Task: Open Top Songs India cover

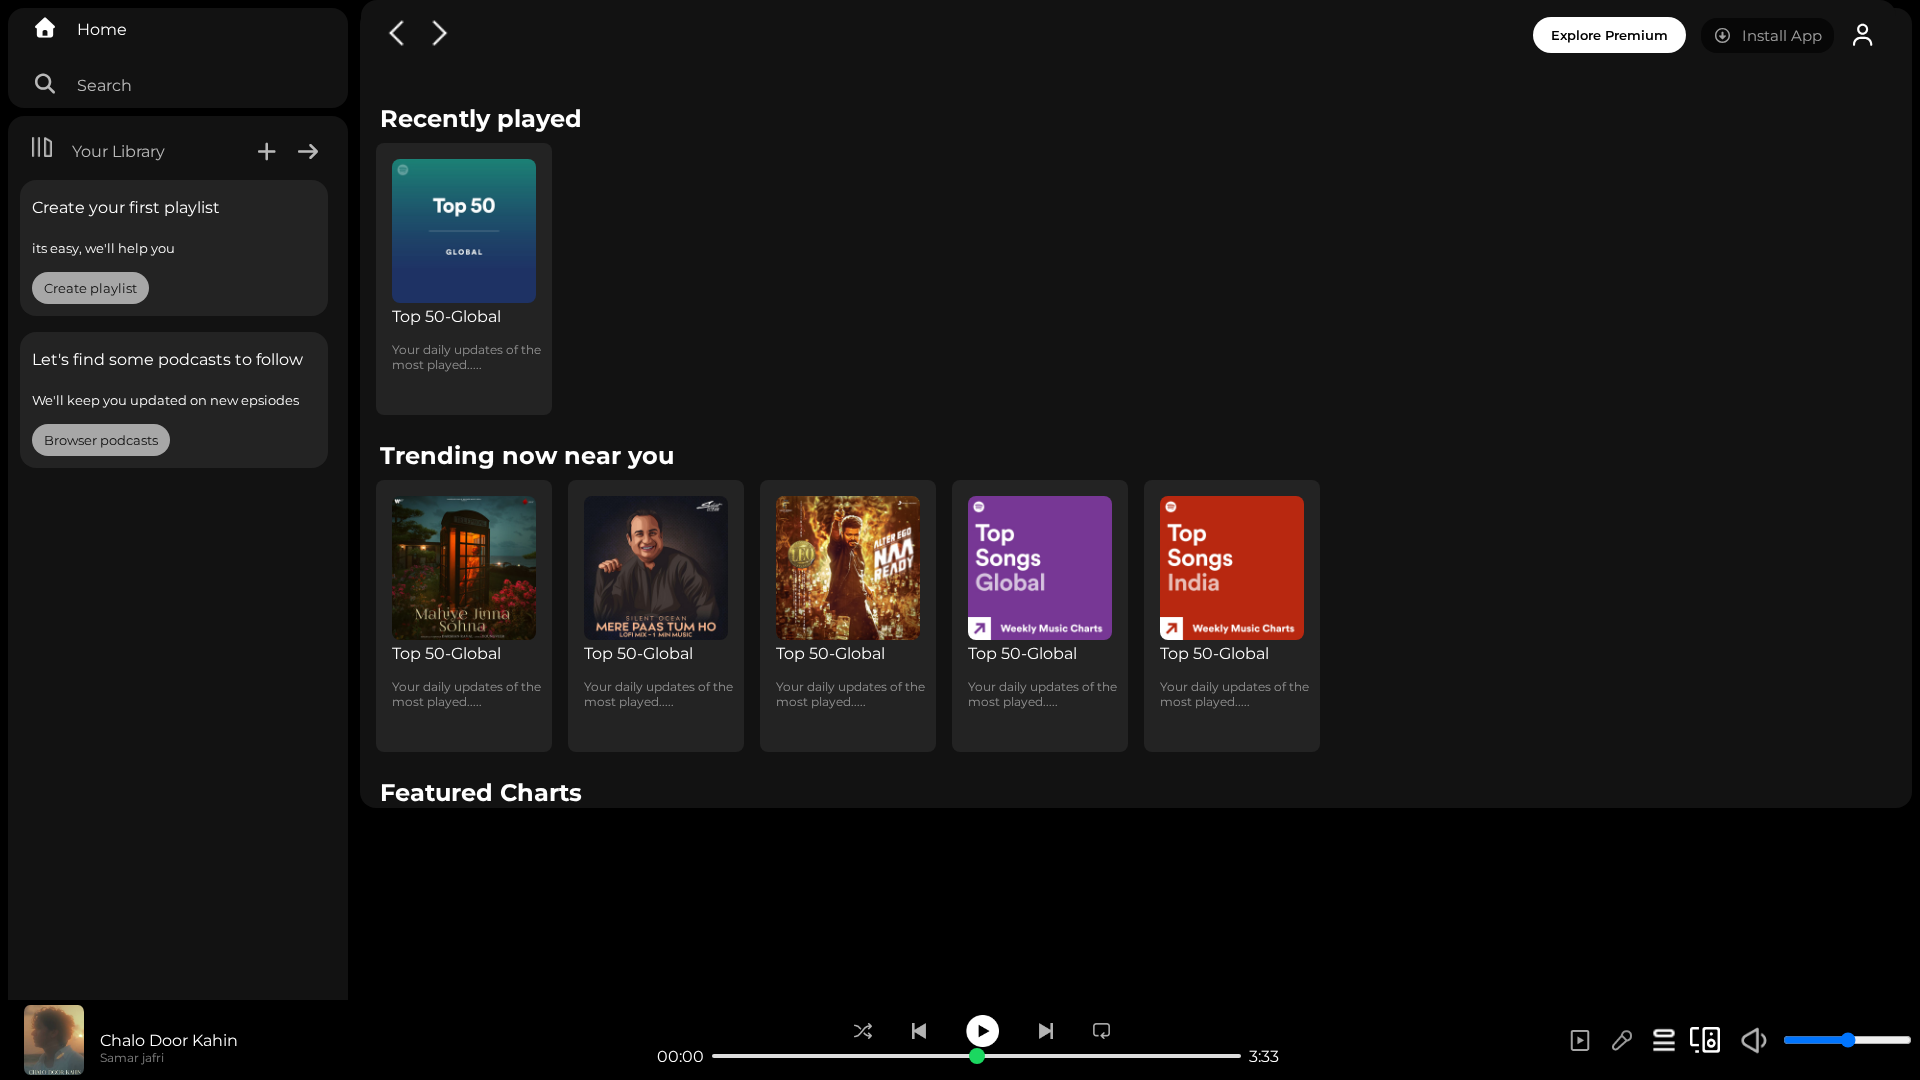Action: (1232, 568)
